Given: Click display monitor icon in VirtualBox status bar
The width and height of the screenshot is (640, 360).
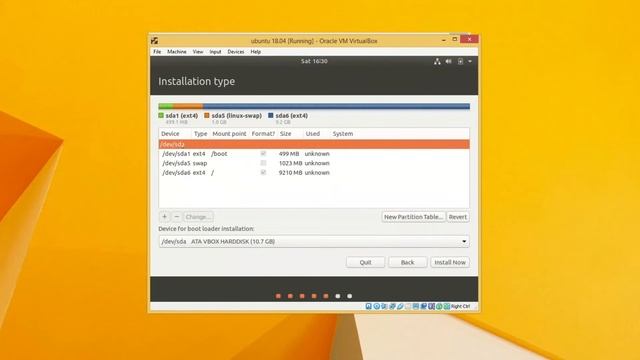Looking at the screenshot, I should pos(415,306).
